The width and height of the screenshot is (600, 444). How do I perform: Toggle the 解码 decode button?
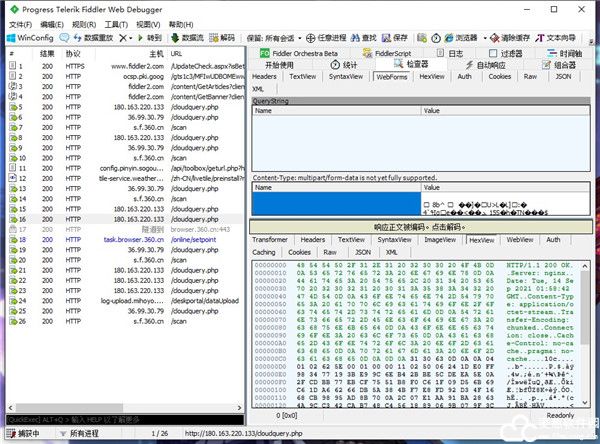coord(222,38)
